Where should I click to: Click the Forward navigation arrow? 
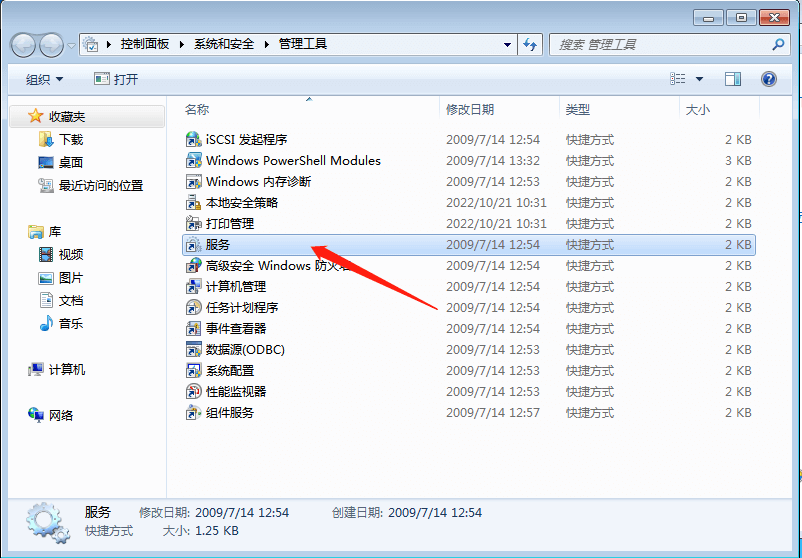click(51, 45)
